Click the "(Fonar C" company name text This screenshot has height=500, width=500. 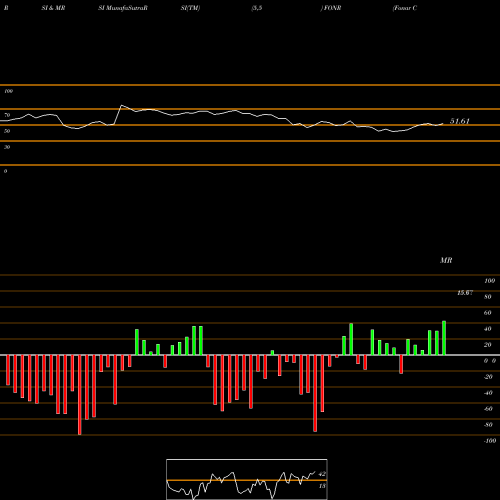coord(405,8)
